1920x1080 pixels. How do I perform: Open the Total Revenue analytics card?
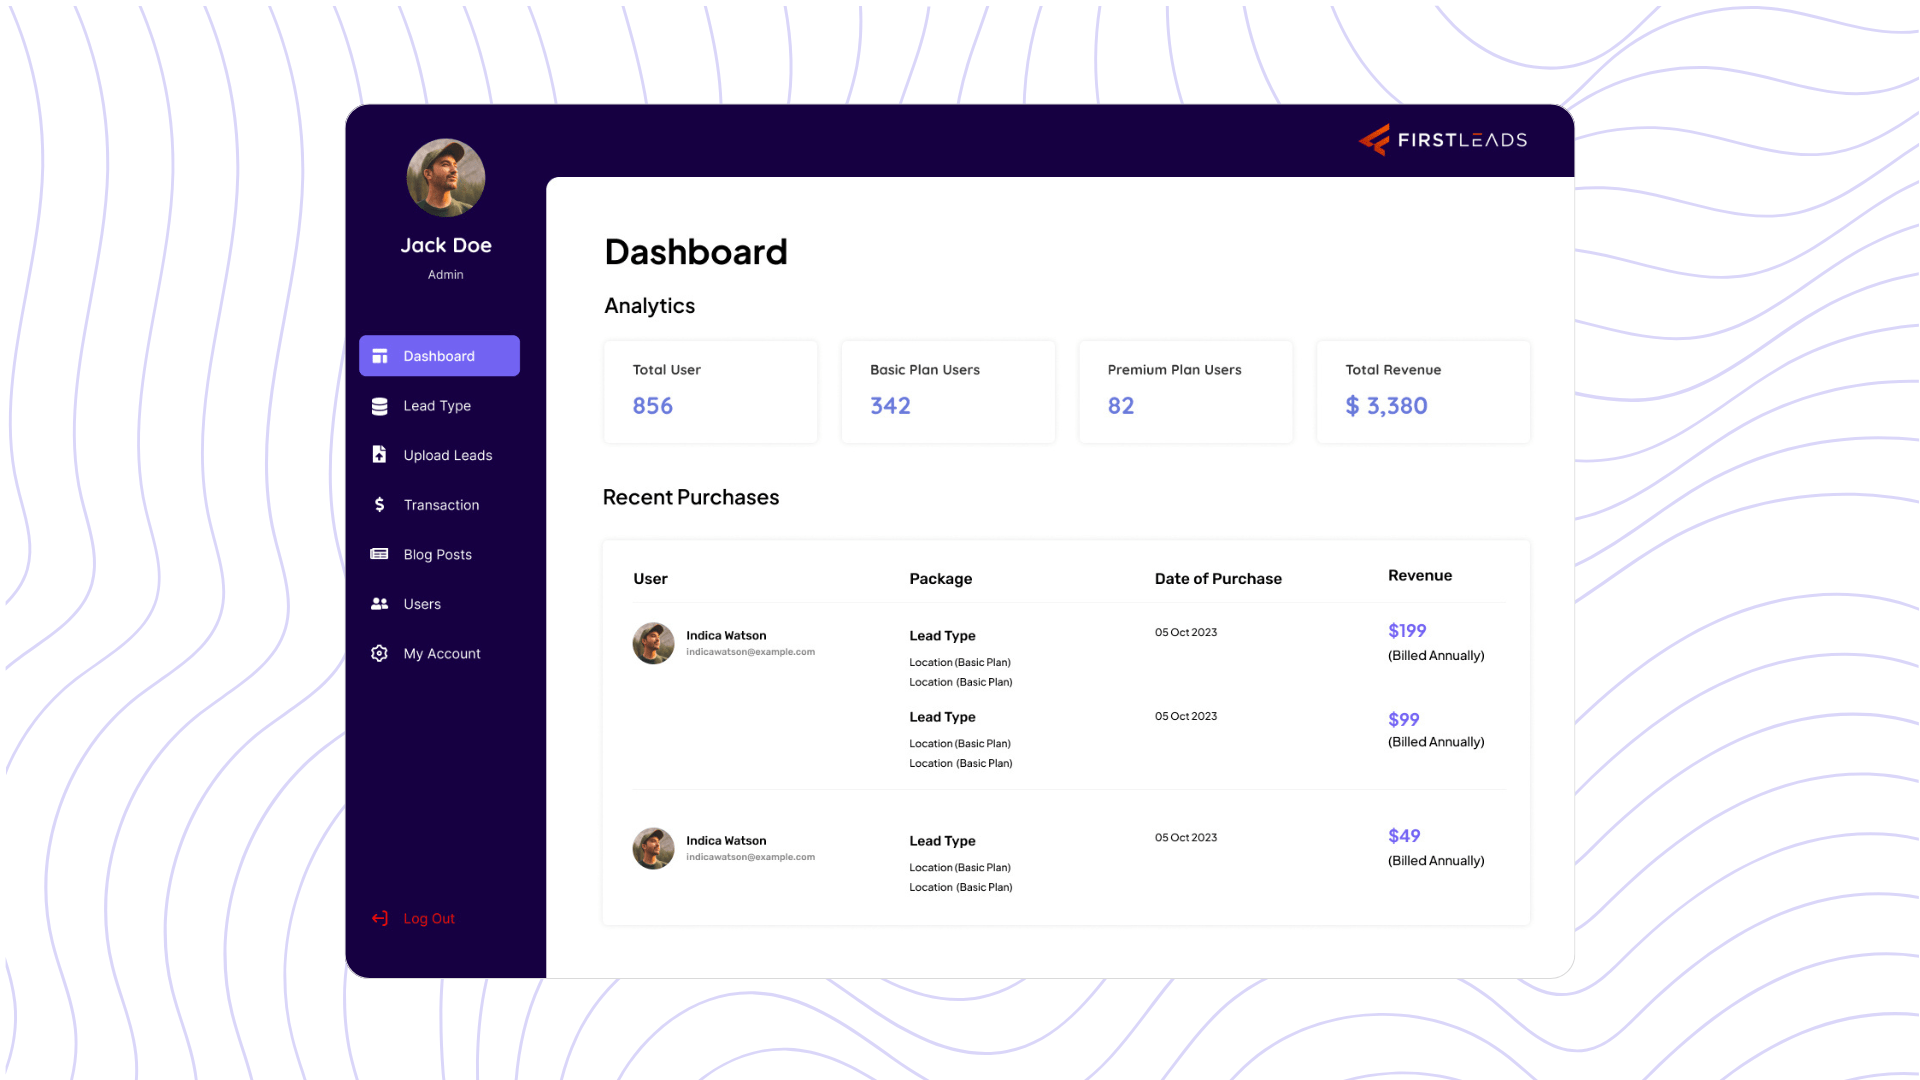pos(1422,392)
